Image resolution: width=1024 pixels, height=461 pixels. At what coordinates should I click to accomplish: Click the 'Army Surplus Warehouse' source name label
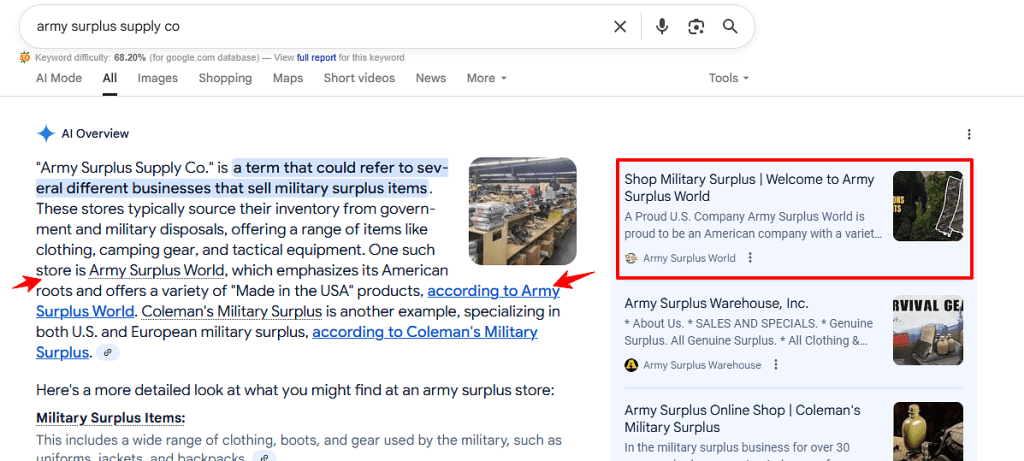(702, 365)
